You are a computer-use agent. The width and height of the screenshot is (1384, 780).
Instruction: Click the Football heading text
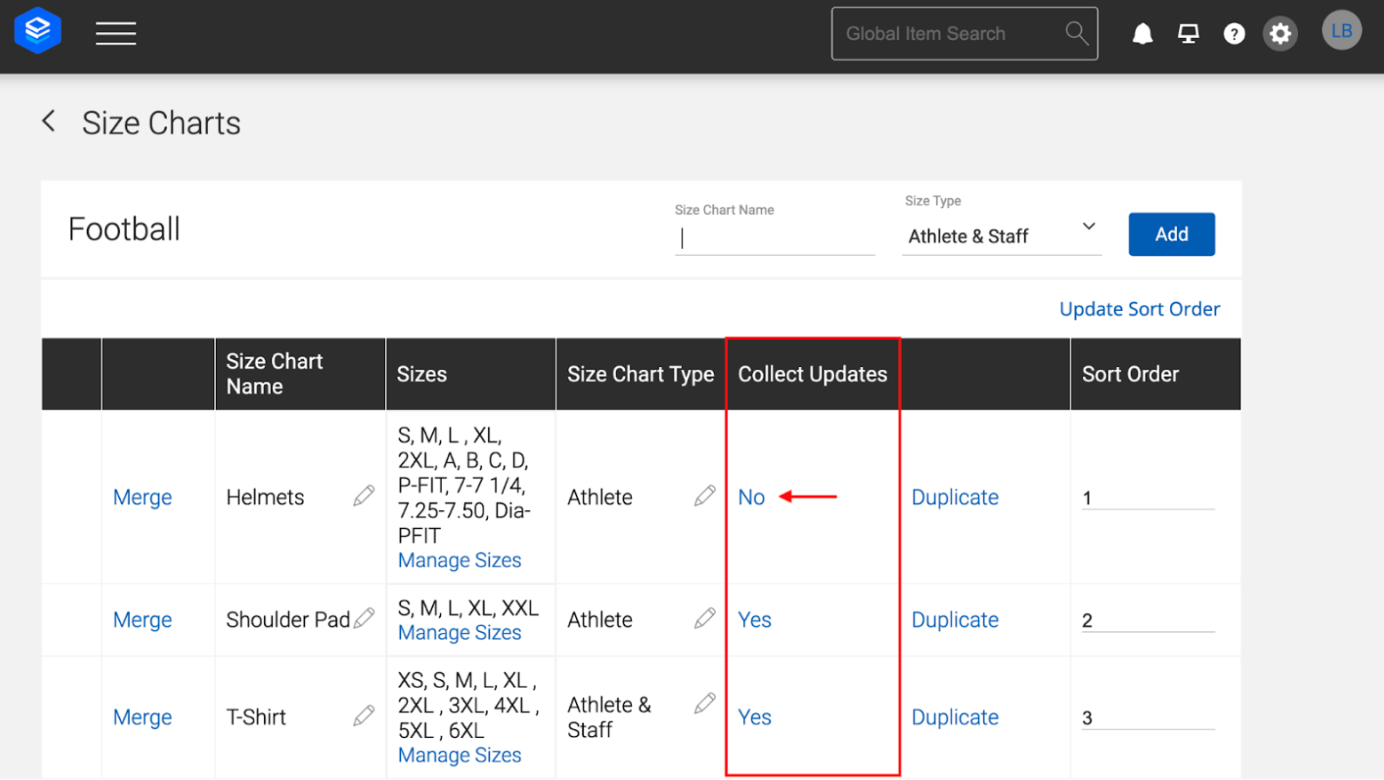(124, 229)
